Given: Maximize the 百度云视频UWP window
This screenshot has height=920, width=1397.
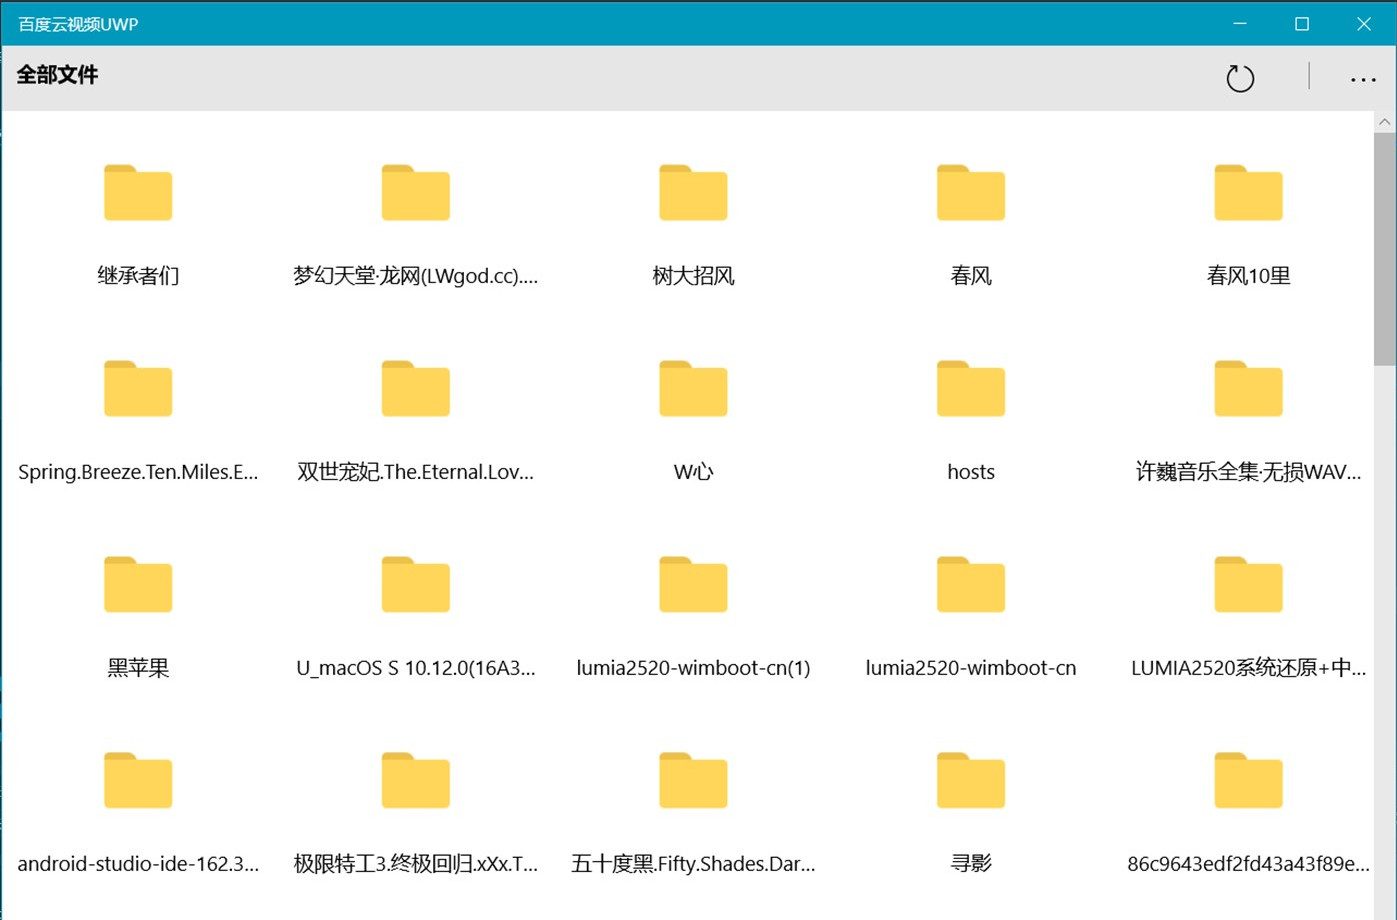Looking at the screenshot, I should pos(1302,24).
